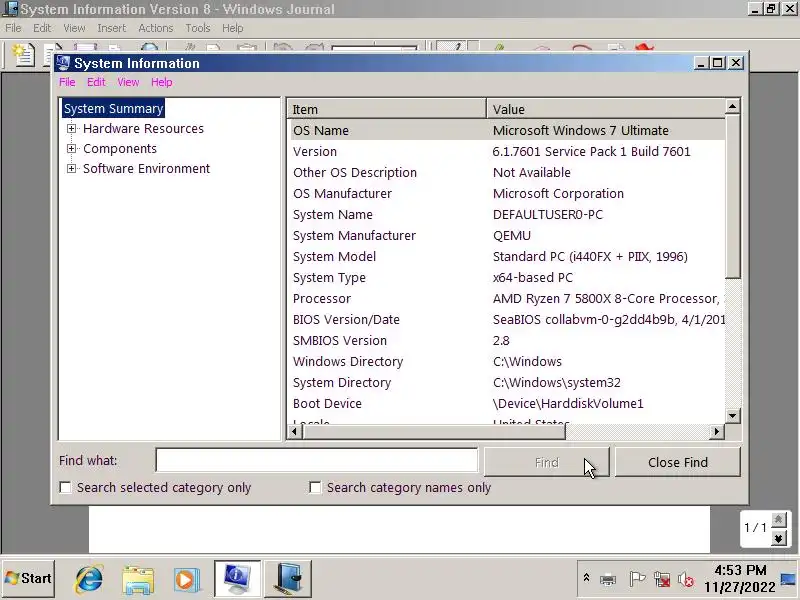Expand the Software Environment tree node

click(x=71, y=168)
